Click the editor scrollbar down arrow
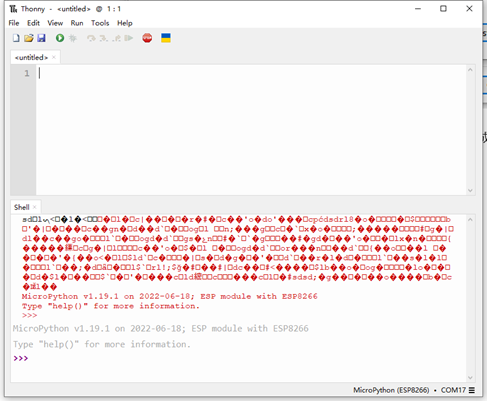 (x=470, y=190)
